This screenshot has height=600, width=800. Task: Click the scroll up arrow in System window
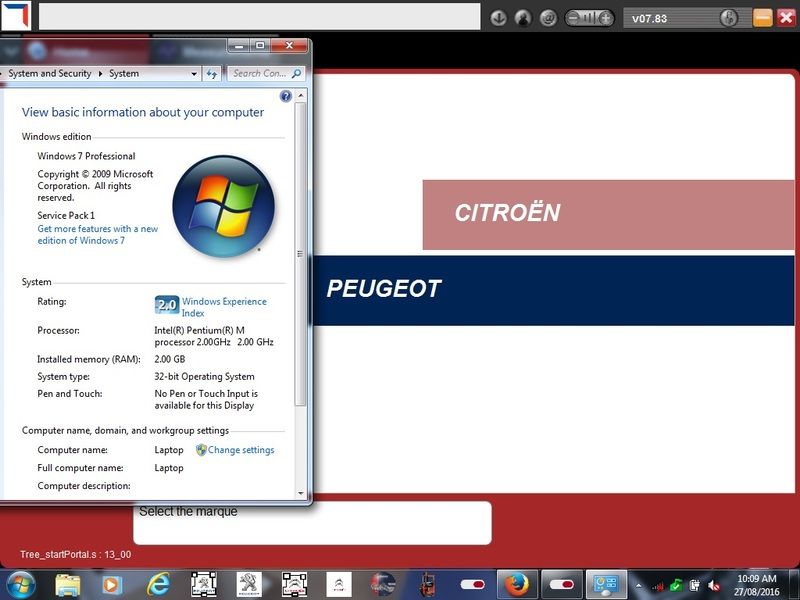tap(301, 95)
